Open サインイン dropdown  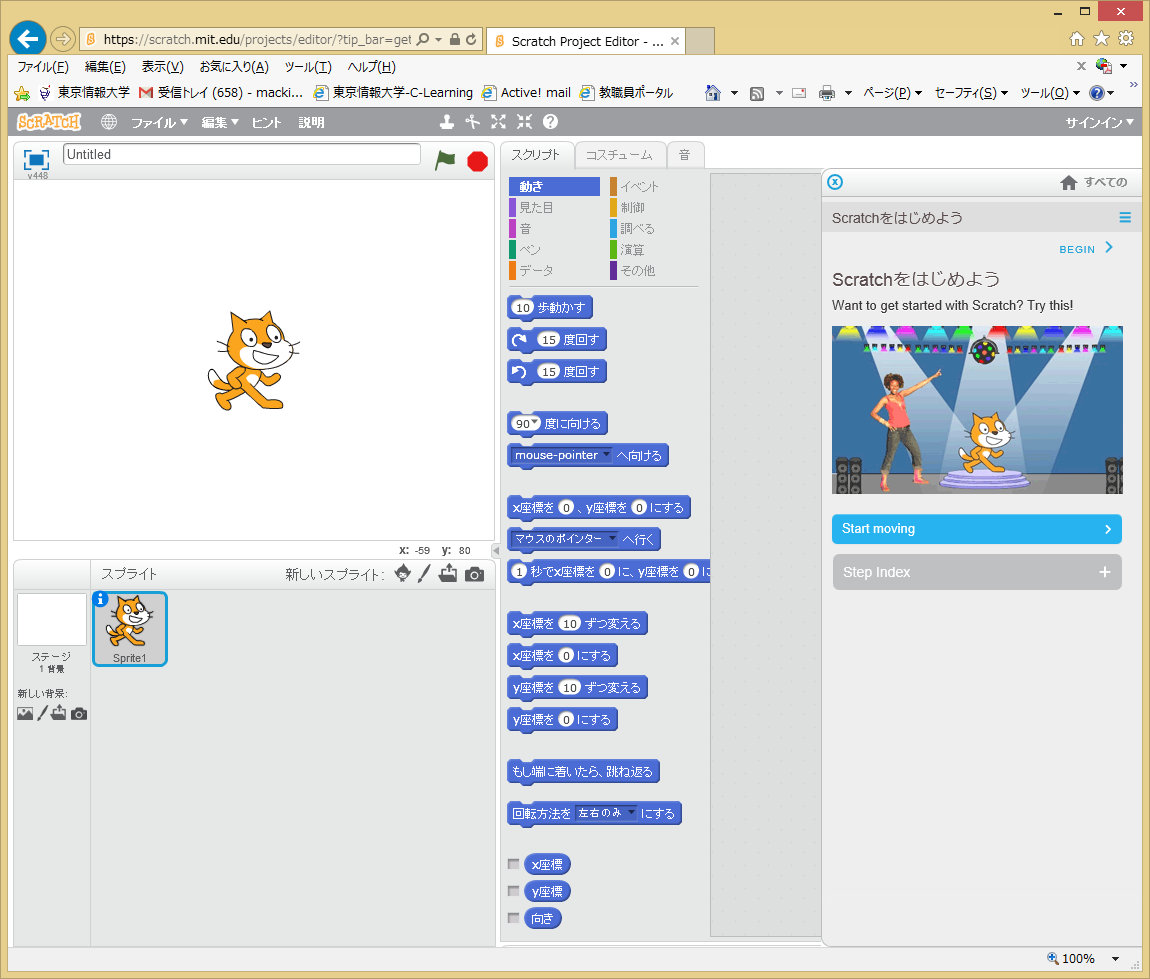(x=1099, y=122)
